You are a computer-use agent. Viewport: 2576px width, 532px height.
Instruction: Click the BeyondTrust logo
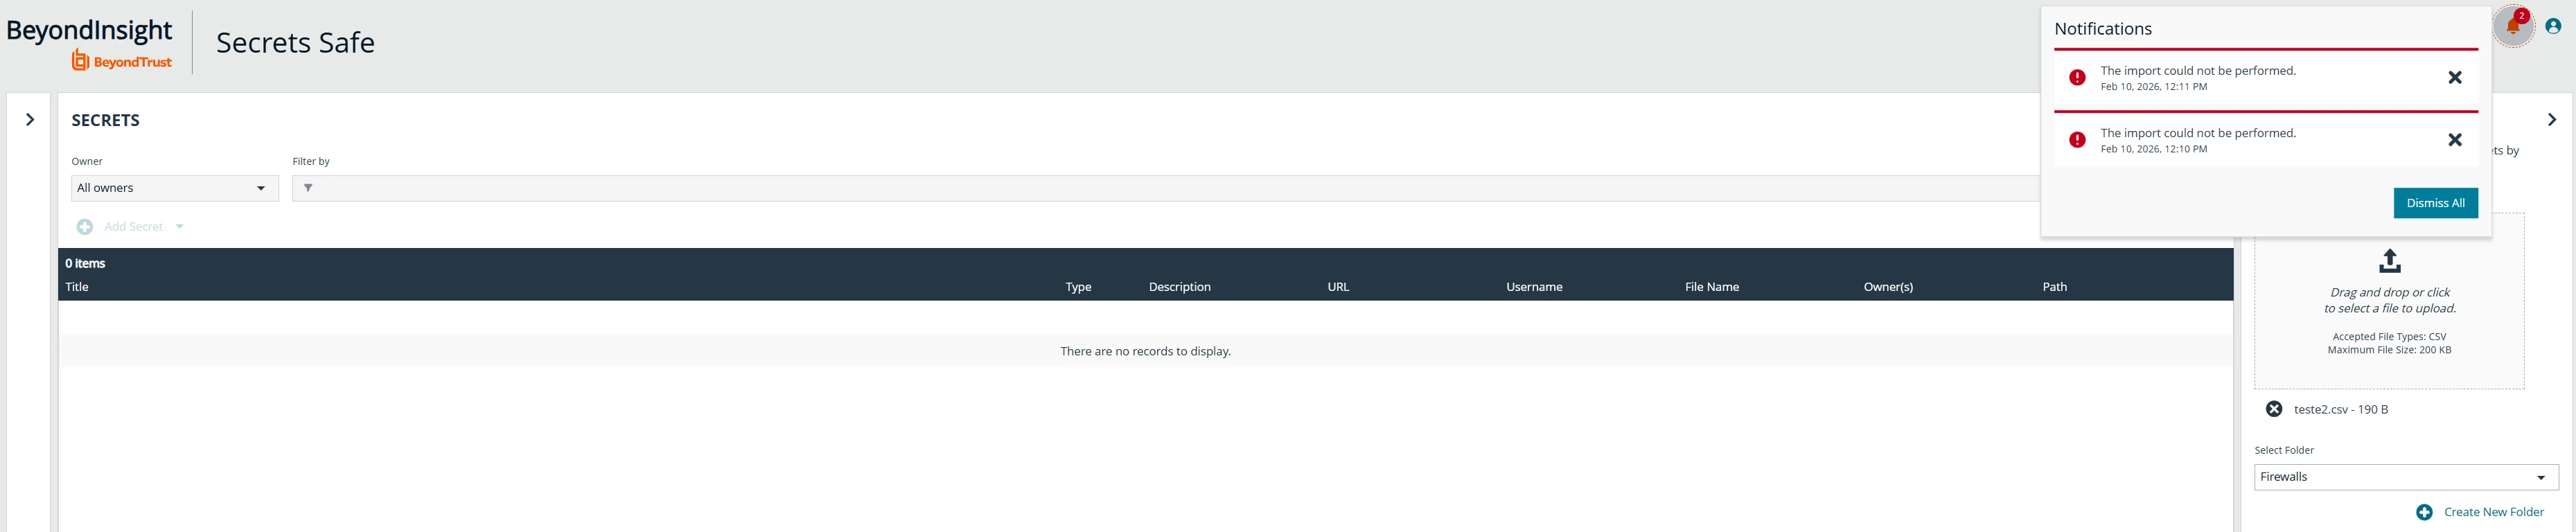(x=121, y=61)
